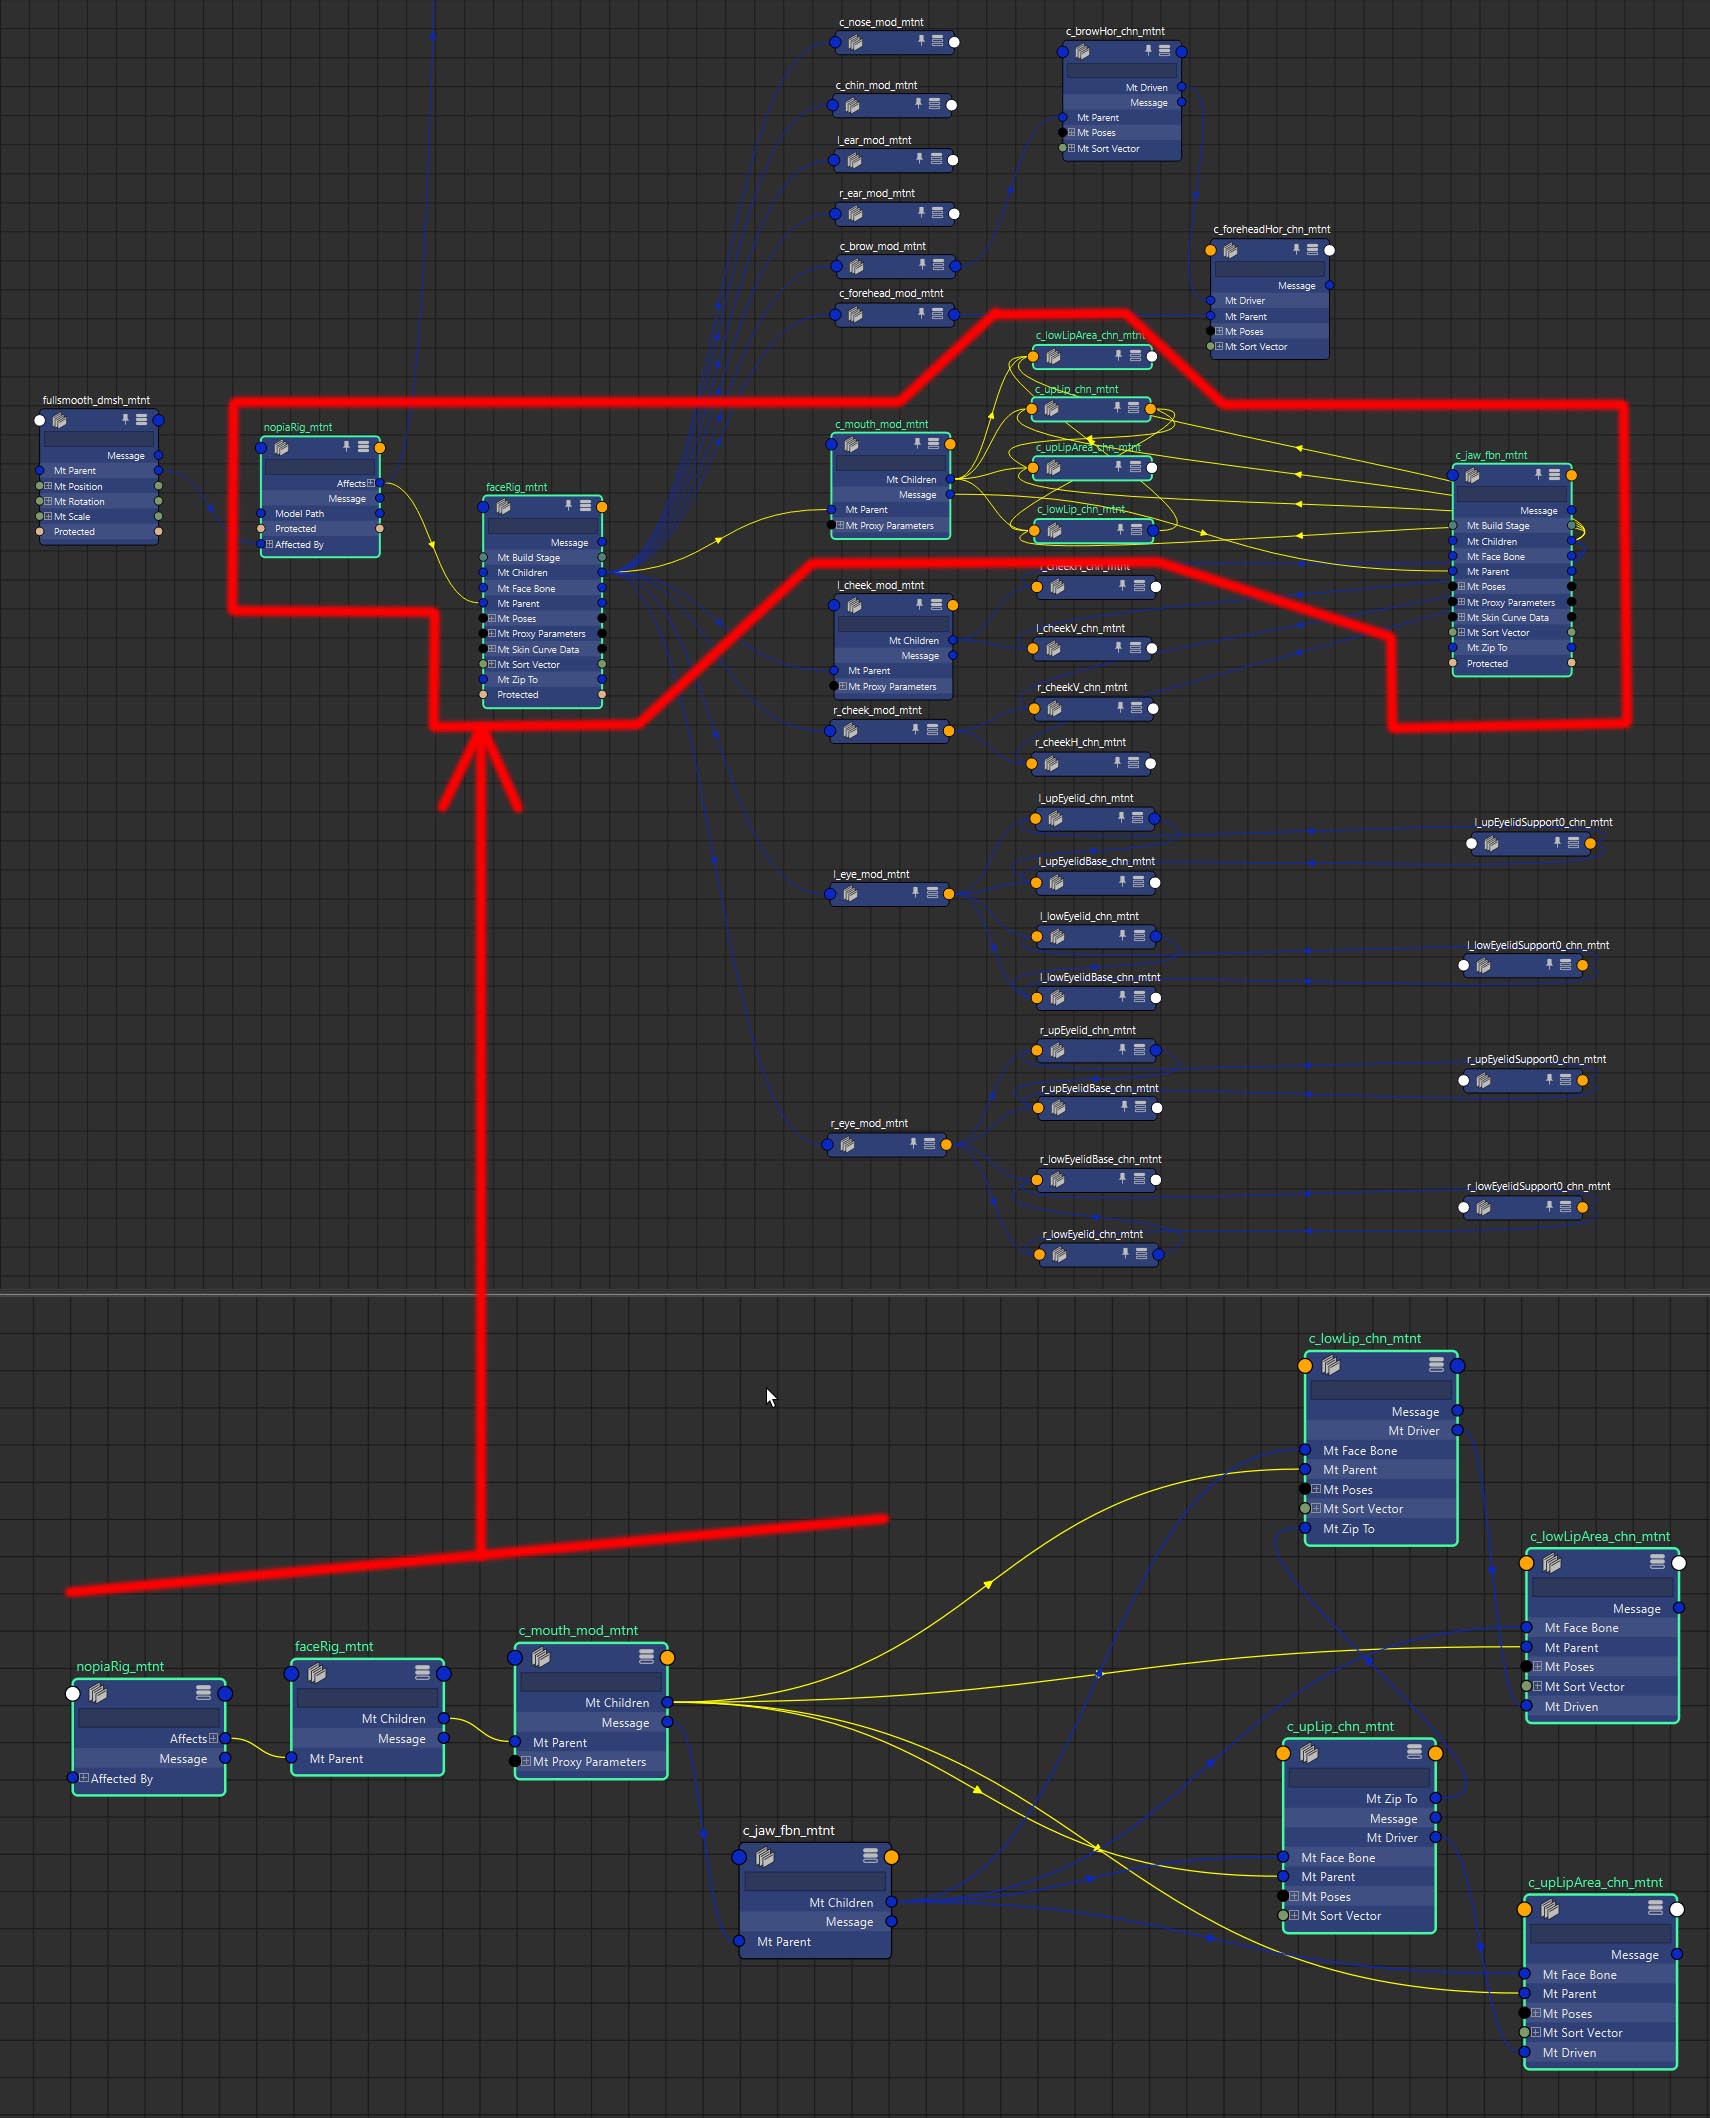Click the node icon on r_cheek_mod_mtnt
1710x2118 pixels.
click(850, 731)
